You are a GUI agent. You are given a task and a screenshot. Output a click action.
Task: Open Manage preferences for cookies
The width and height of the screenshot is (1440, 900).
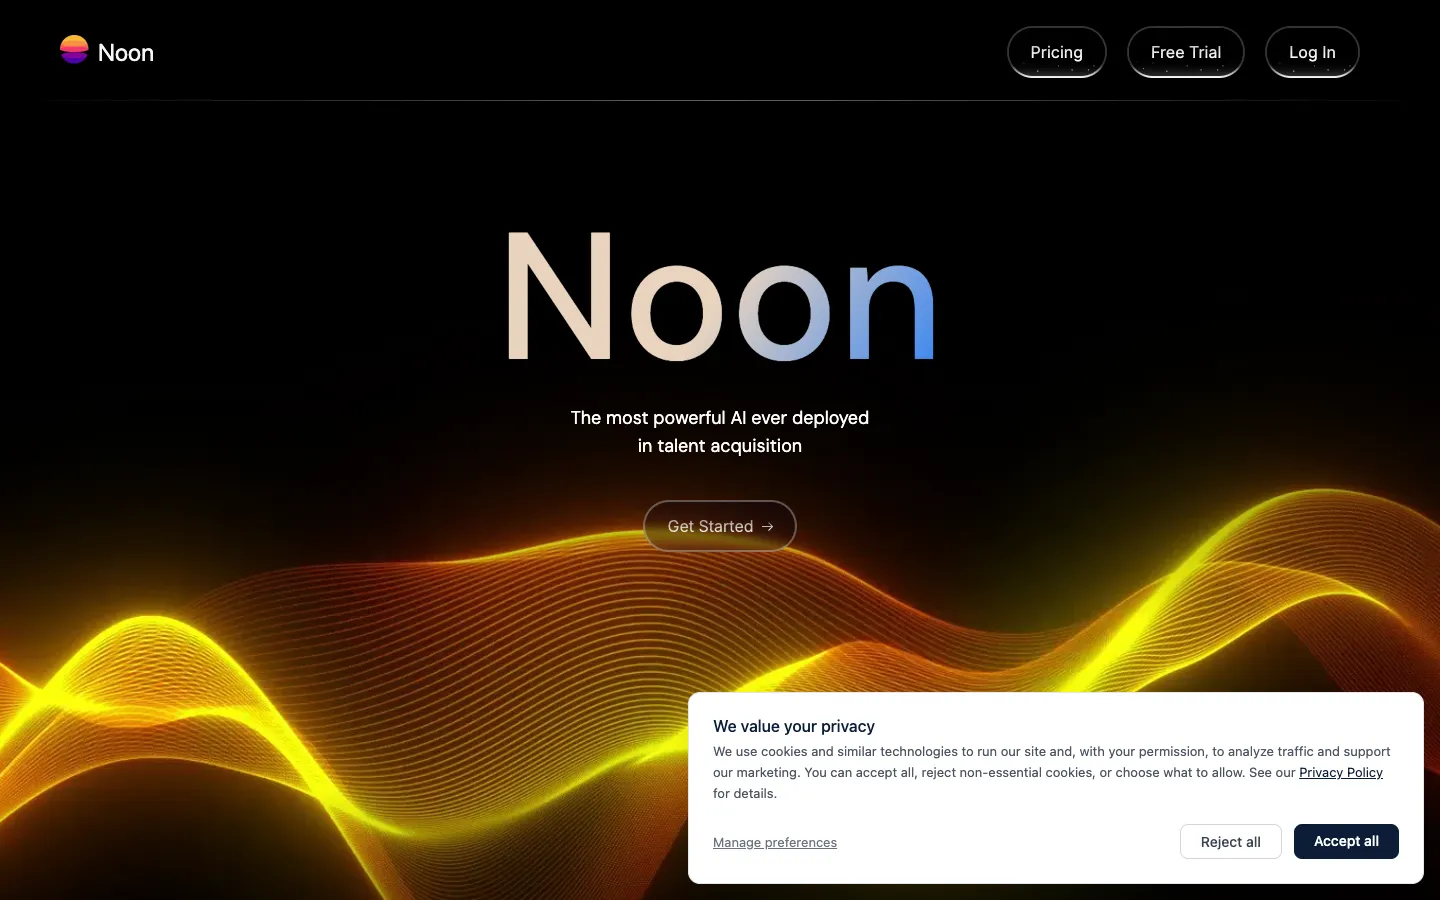(x=775, y=842)
